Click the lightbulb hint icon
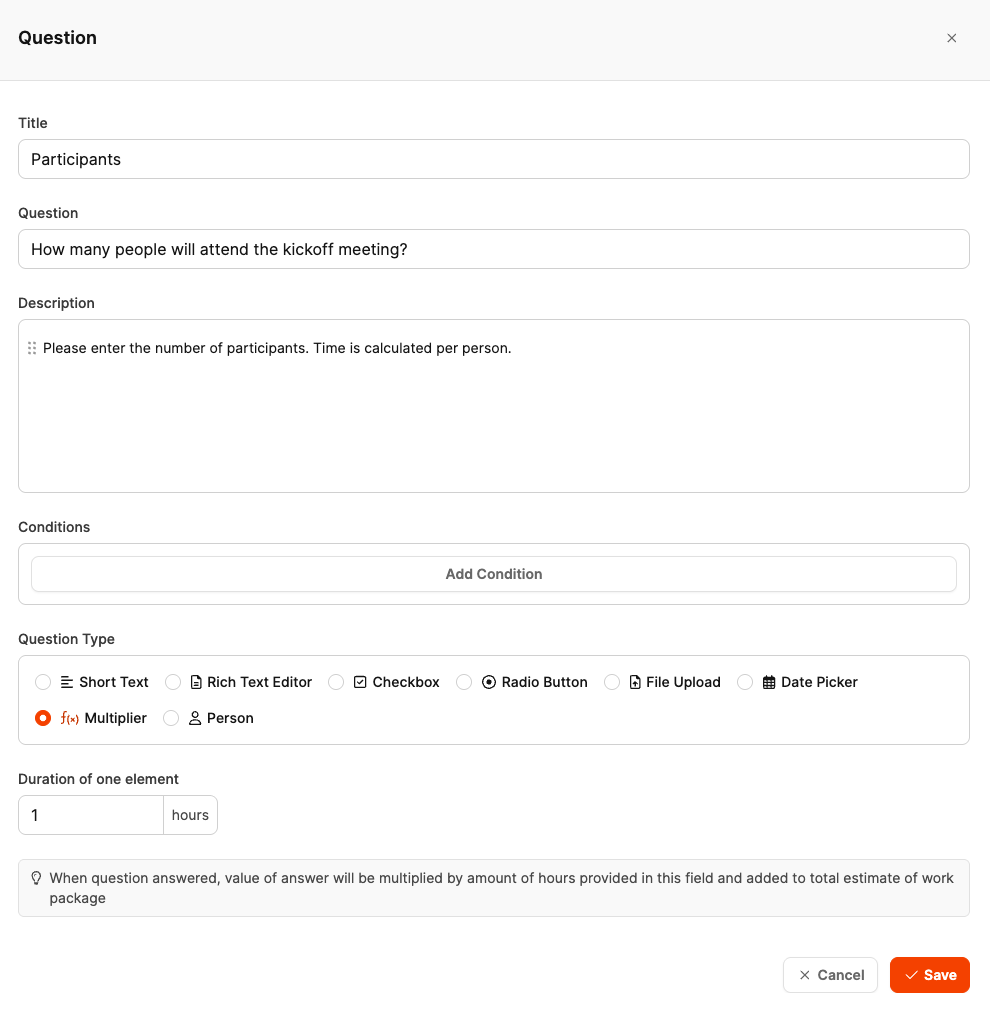The height and width of the screenshot is (1019, 990). tap(36, 878)
